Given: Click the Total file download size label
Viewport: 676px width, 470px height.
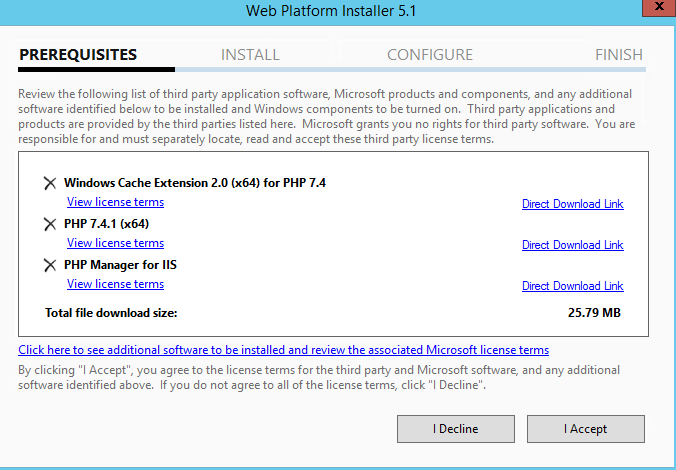Looking at the screenshot, I should pos(111,313).
